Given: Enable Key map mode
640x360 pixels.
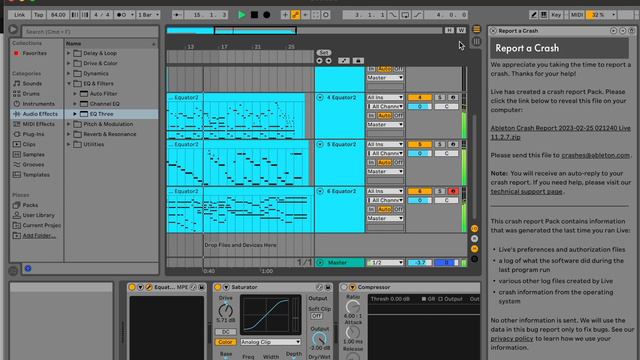Looking at the screenshot, I should (x=556, y=15).
